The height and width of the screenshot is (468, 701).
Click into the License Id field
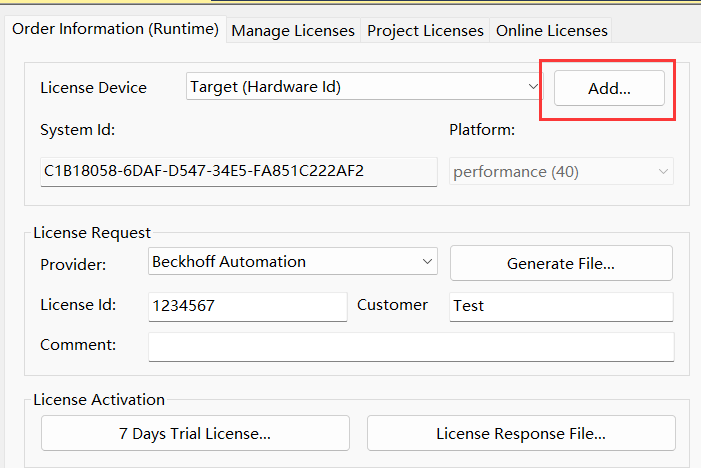coord(248,306)
